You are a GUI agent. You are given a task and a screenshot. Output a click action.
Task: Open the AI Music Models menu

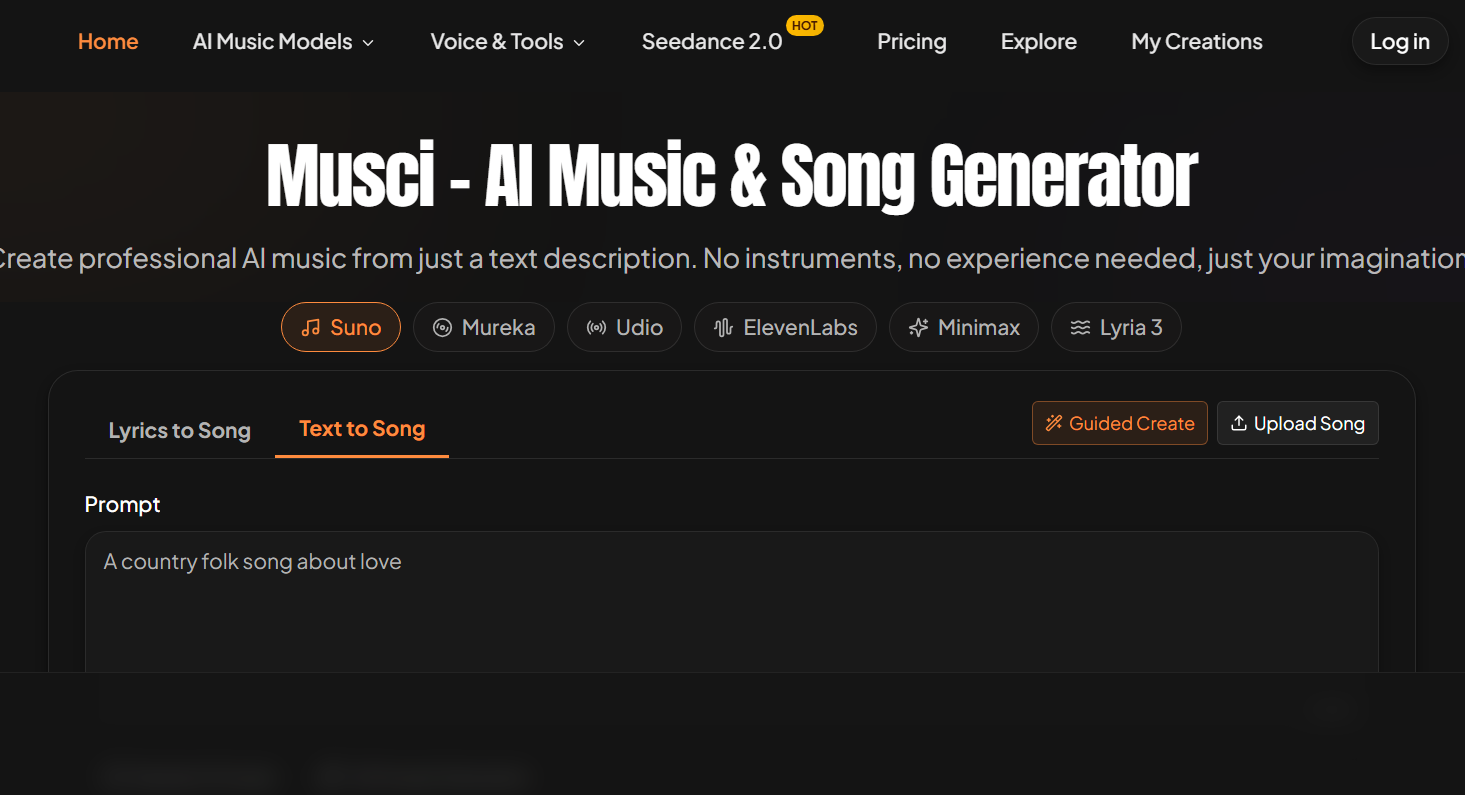click(283, 42)
